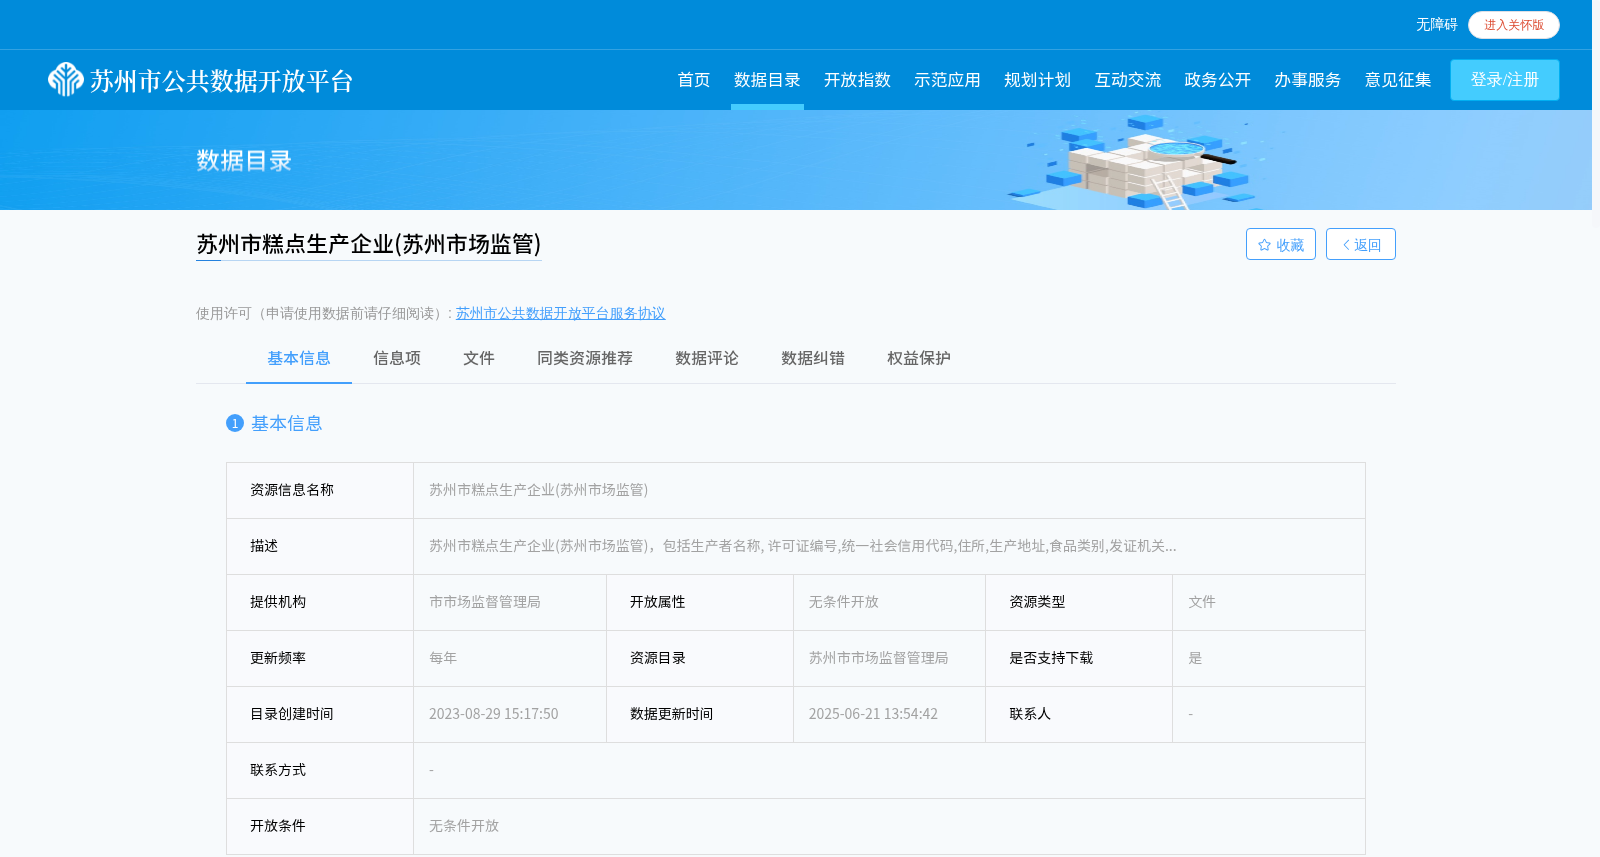Click the 更新频率 label cell

click(320, 658)
